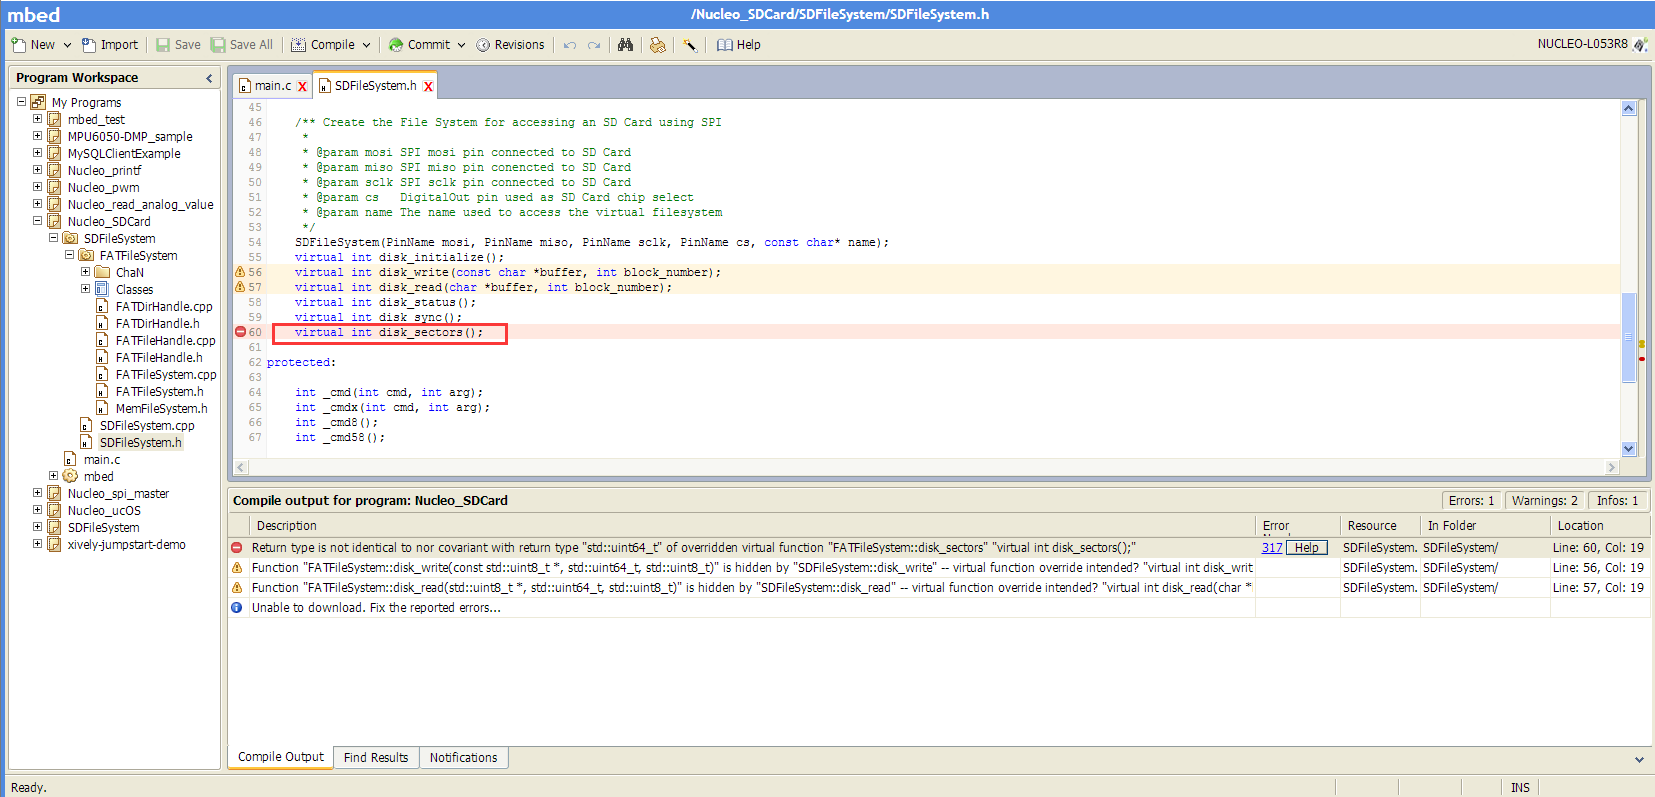The width and height of the screenshot is (1655, 797).
Task: Close the SDFileSystem.h tab with red X
Action: tap(428, 87)
